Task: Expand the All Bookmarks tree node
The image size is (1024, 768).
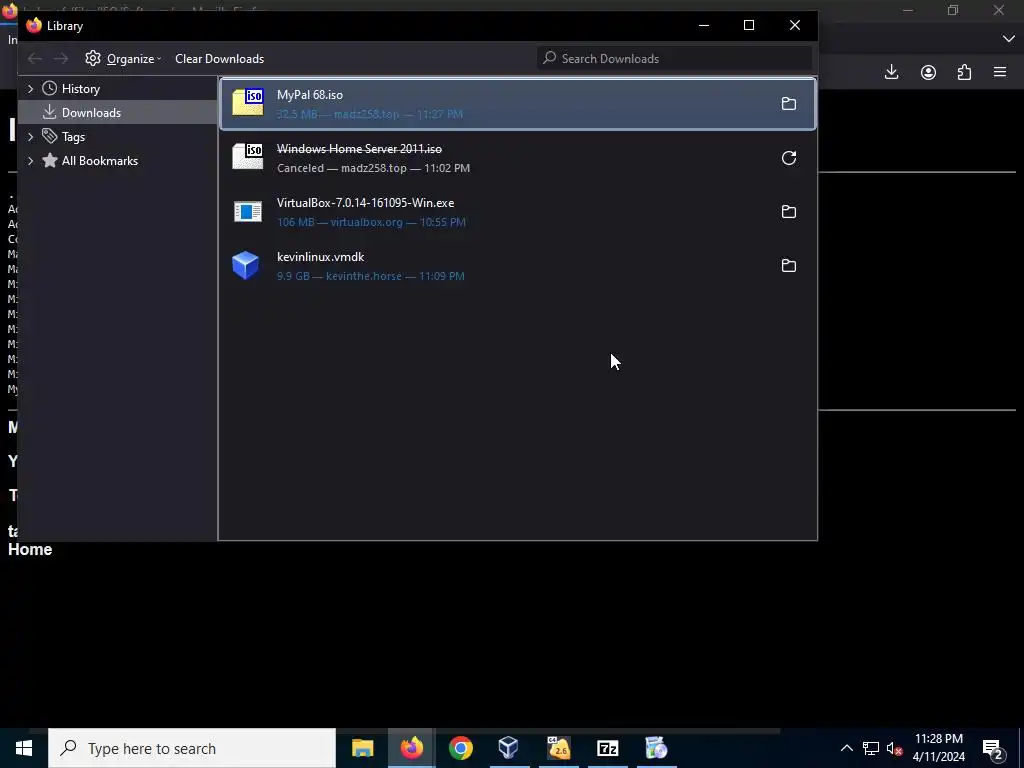Action: (x=30, y=161)
